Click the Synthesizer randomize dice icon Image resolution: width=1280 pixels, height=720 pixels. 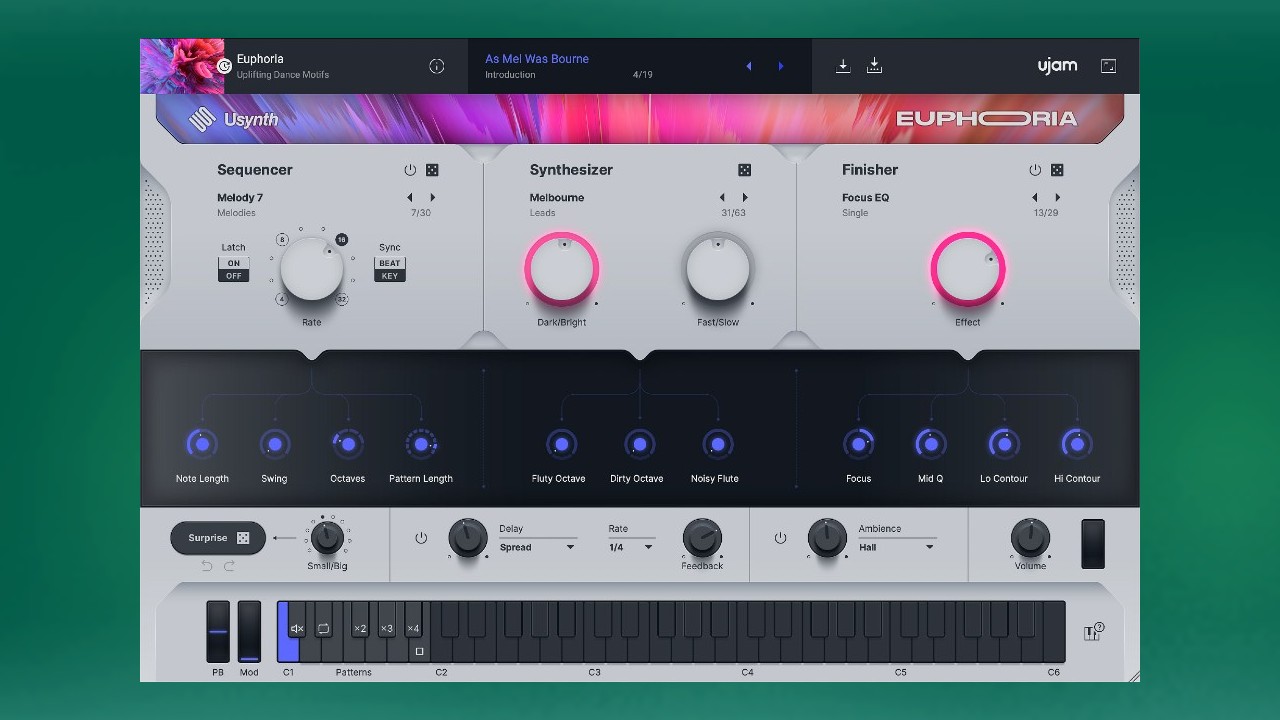[745, 170]
